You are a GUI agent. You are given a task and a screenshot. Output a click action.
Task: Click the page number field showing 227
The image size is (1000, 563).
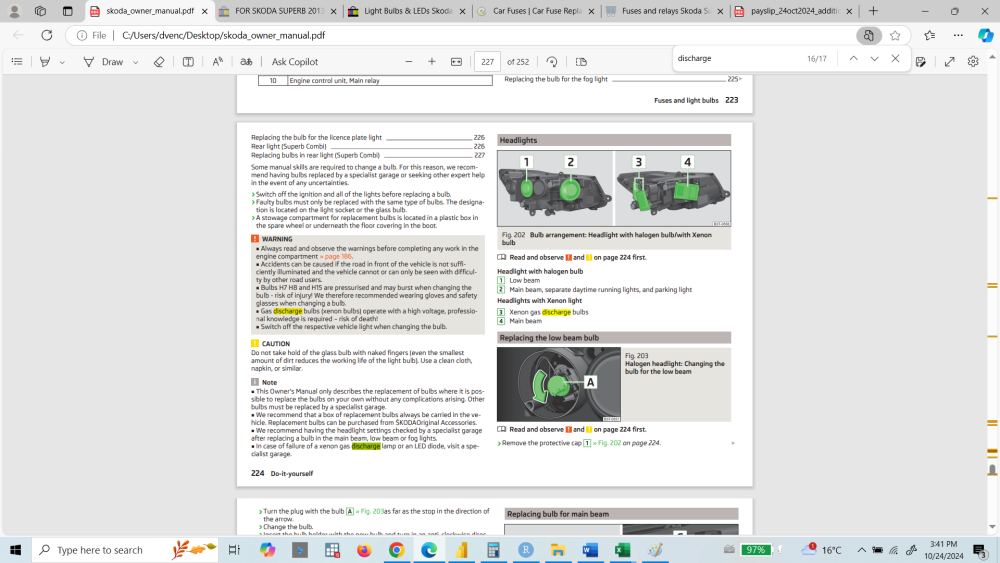tap(487, 62)
